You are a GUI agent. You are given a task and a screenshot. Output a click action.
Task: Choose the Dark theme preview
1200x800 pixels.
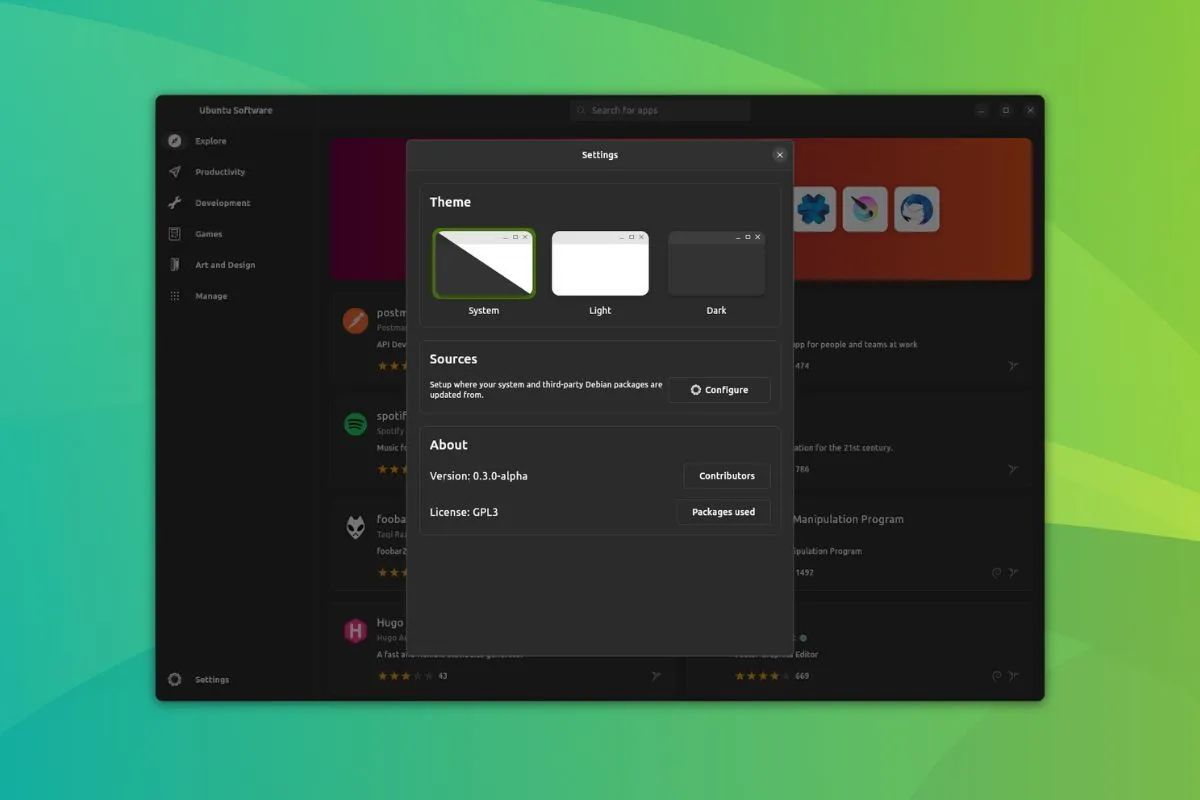tap(716, 264)
